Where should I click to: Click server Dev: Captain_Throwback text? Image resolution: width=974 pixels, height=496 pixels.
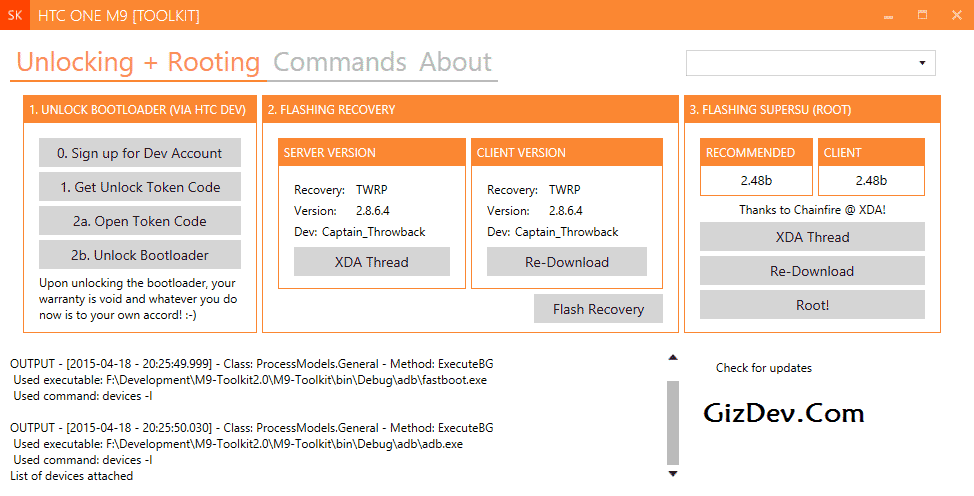[x=360, y=232]
